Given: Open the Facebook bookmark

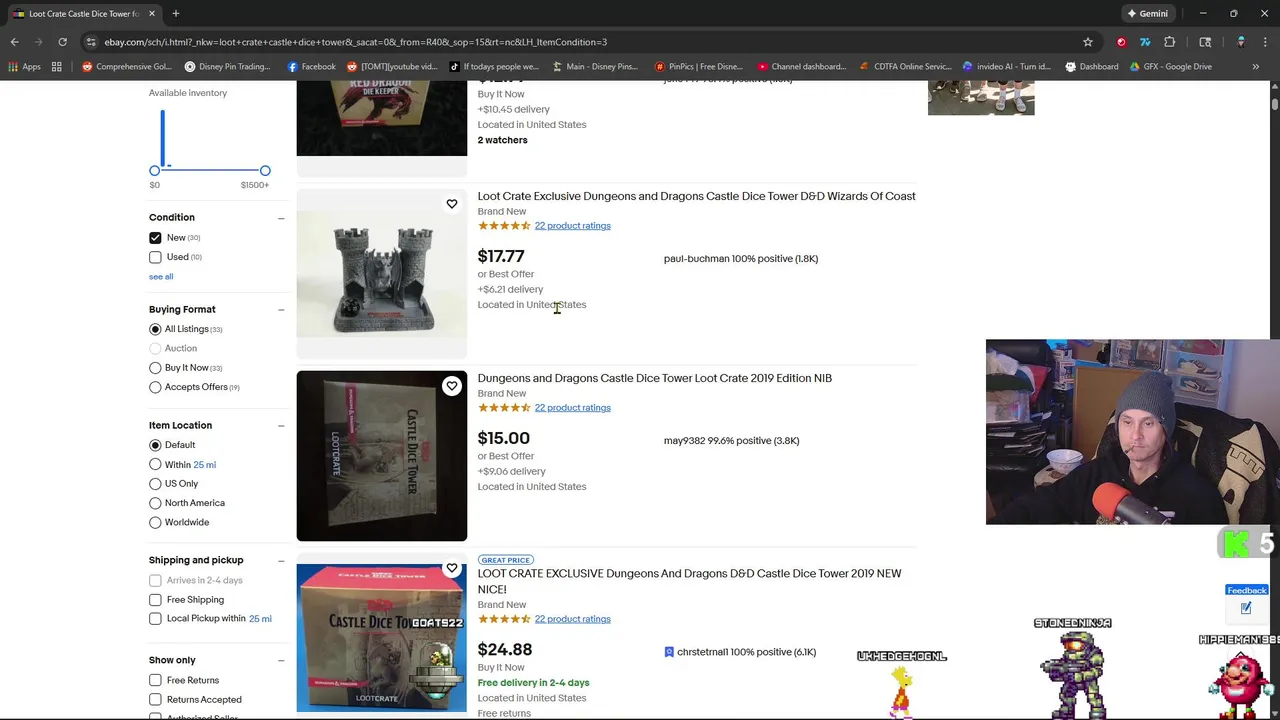Looking at the screenshot, I should point(311,67).
